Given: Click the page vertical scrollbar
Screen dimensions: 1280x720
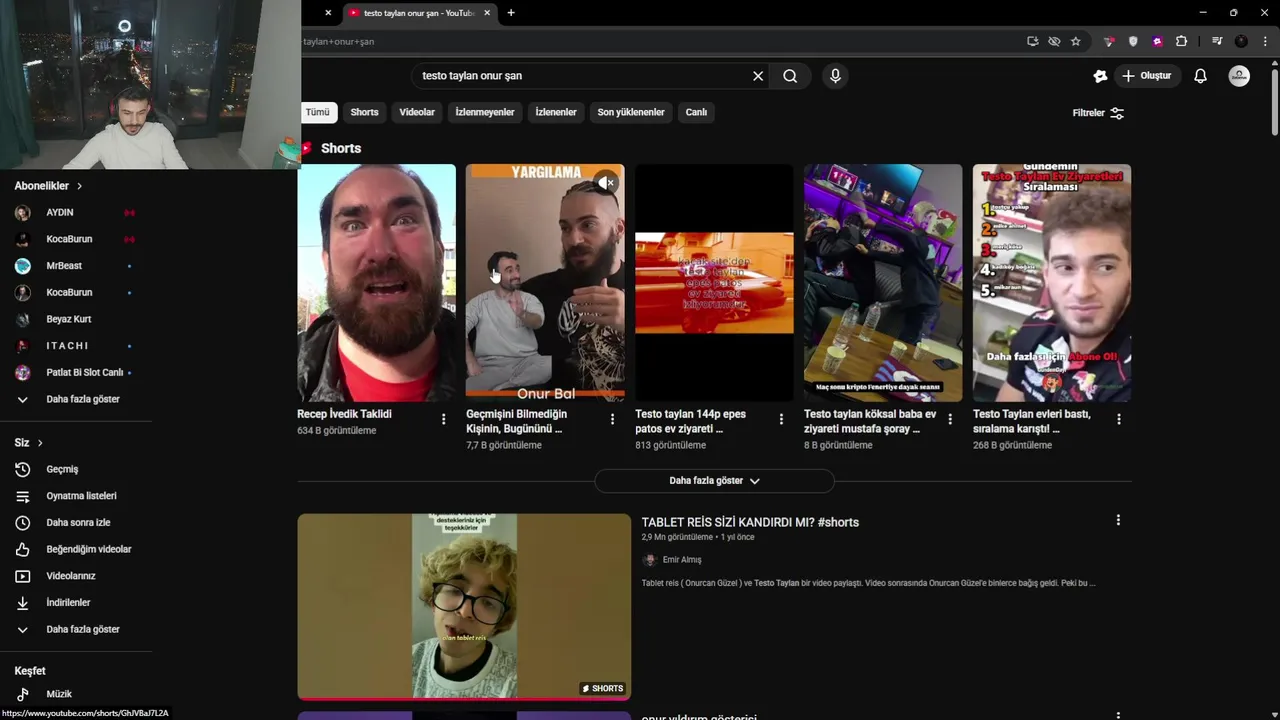Looking at the screenshot, I should click(1274, 100).
